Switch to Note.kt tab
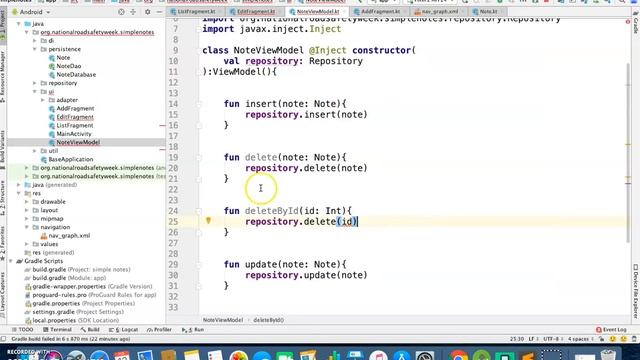 [x=488, y=12]
